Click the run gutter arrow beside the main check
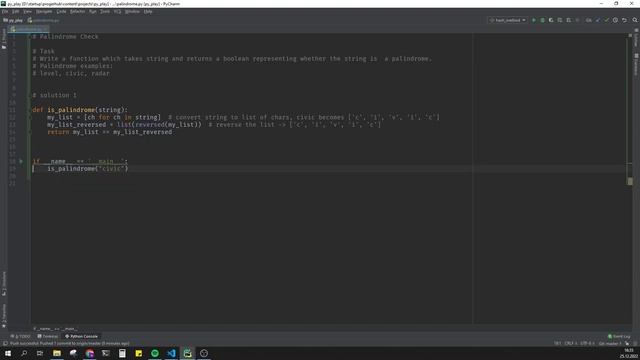This screenshot has height=360, width=640. click(x=21, y=161)
